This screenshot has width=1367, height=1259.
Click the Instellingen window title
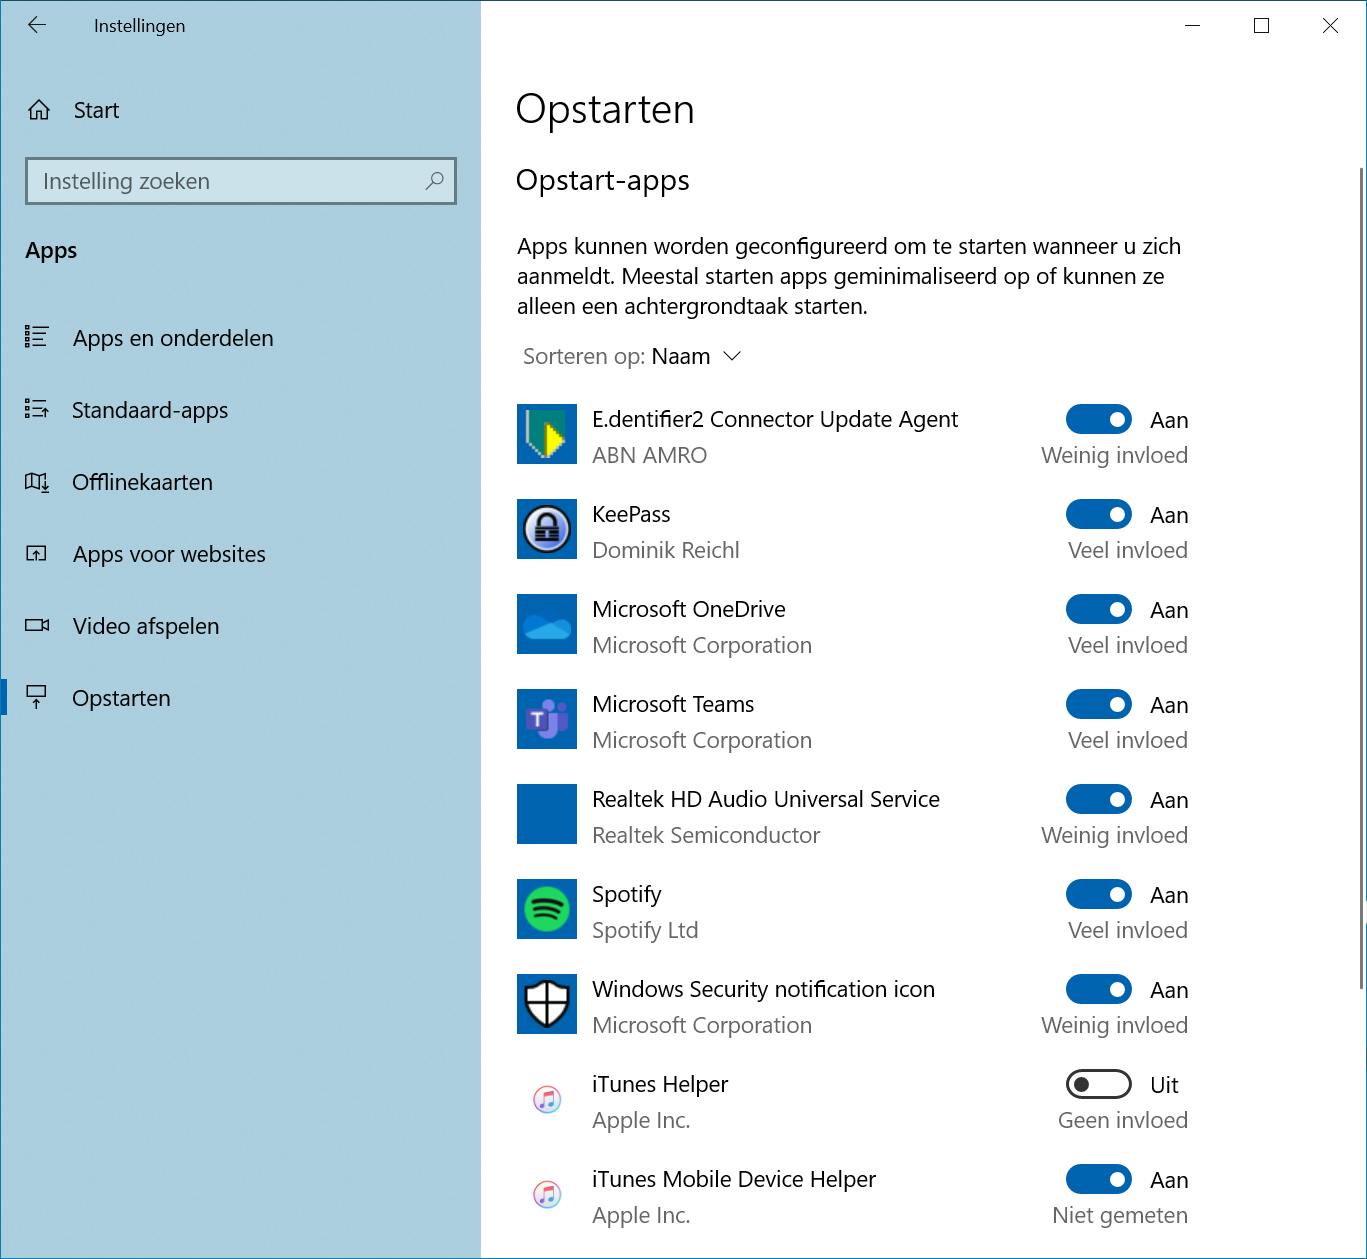(140, 26)
